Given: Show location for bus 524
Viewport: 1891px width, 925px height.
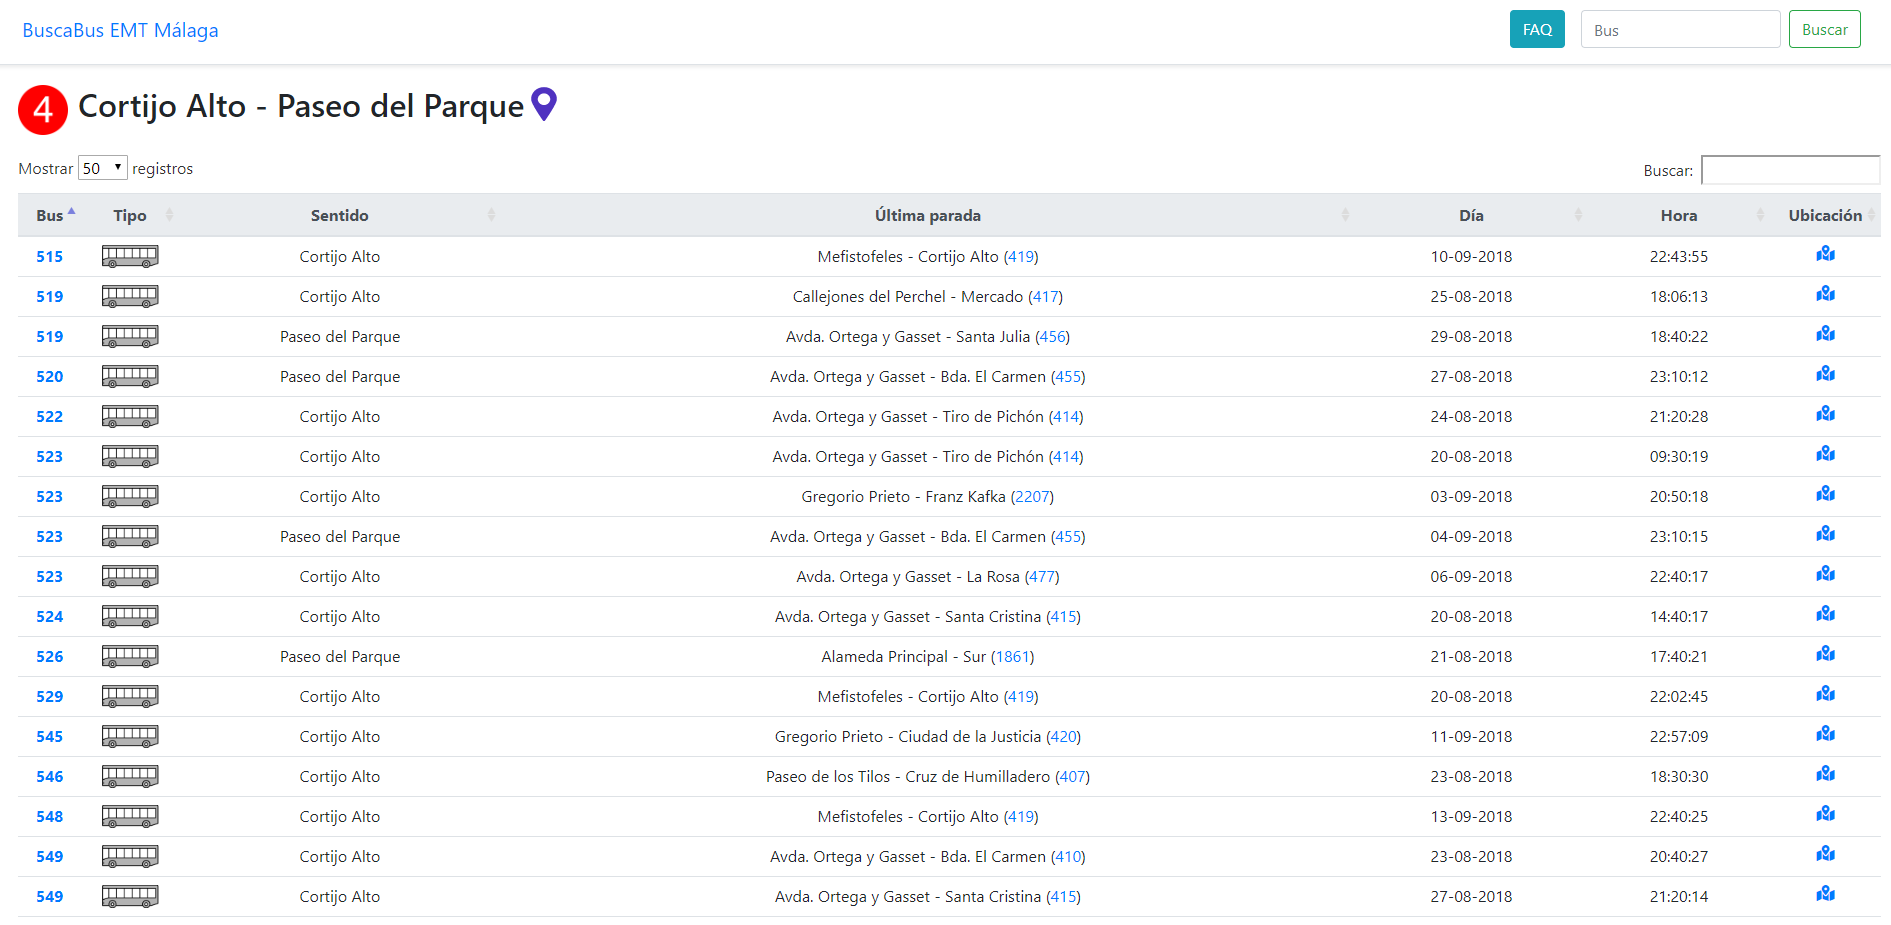Looking at the screenshot, I should [1825, 614].
